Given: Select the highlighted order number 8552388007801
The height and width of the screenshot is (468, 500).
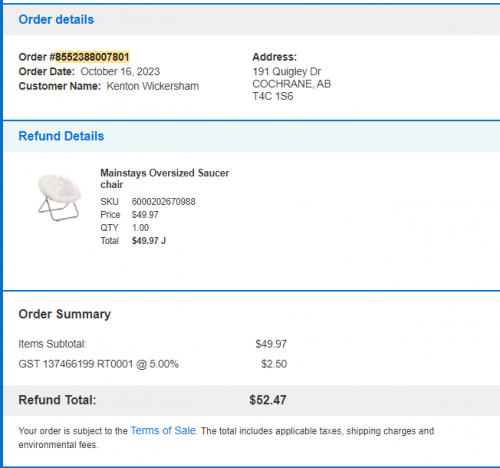Looking at the screenshot, I should pos(92,57).
